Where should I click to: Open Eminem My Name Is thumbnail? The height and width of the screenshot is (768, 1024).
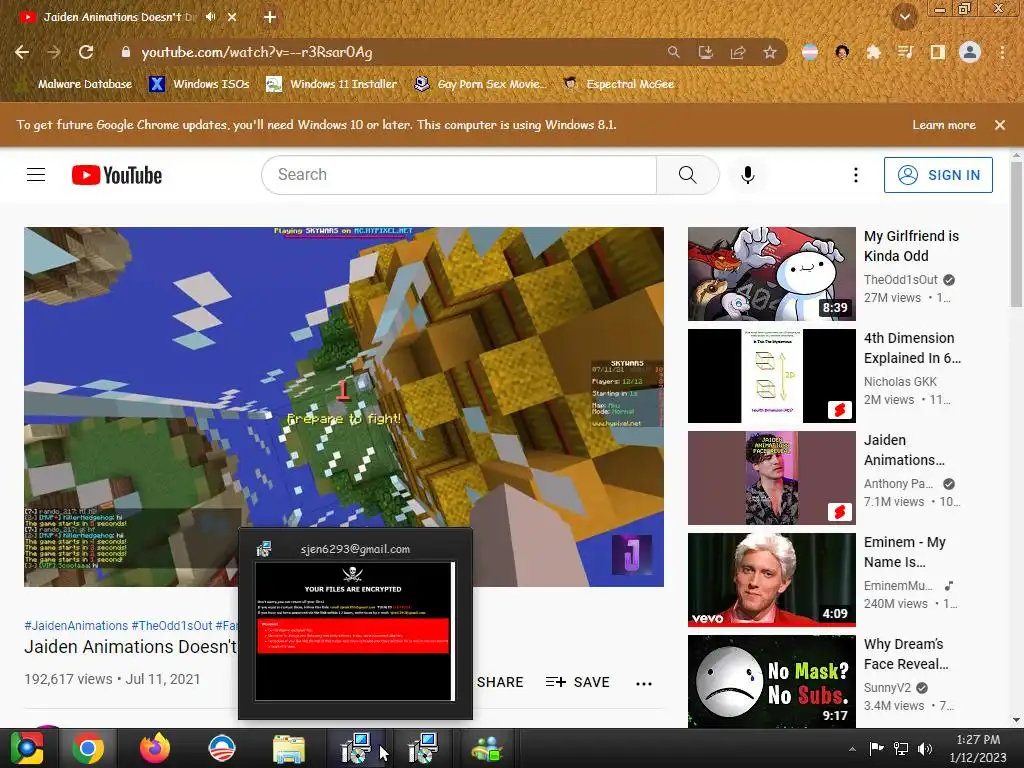[771, 580]
